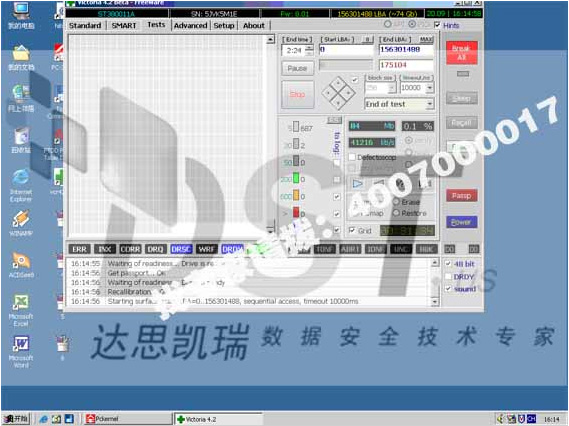Click the MAX button above End LBA
The image size is (569, 426).
426,39
